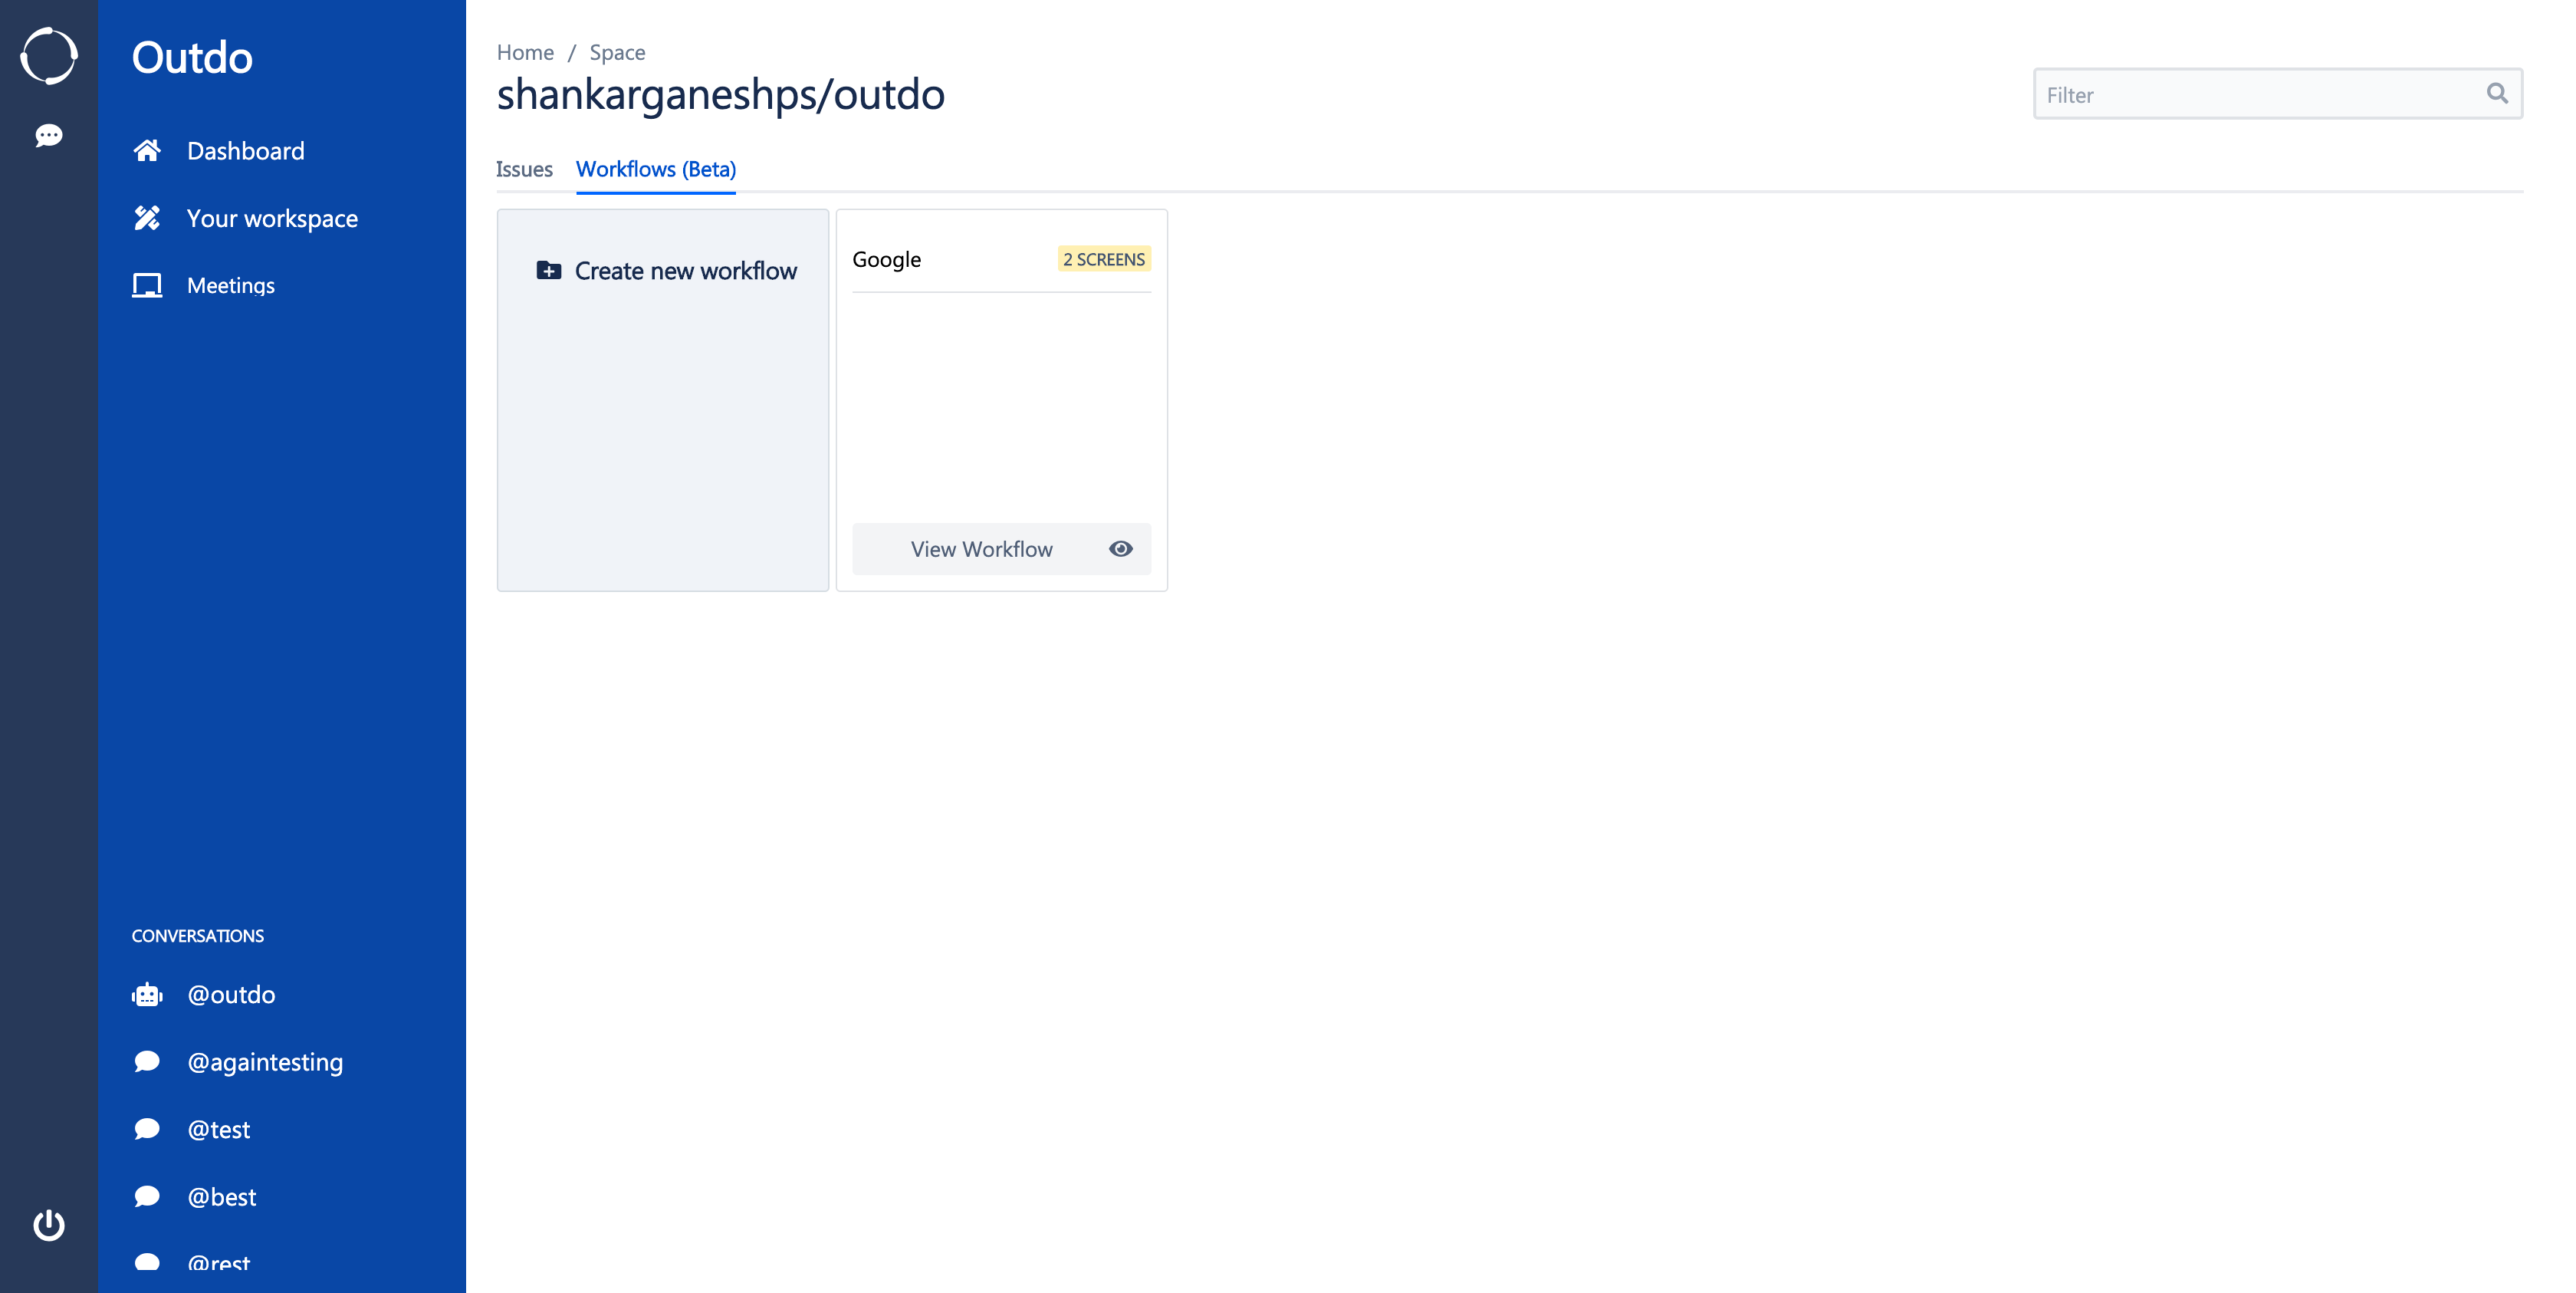Click the Your workspace tools icon
Screen dimensions: 2576x1293
coord(147,218)
